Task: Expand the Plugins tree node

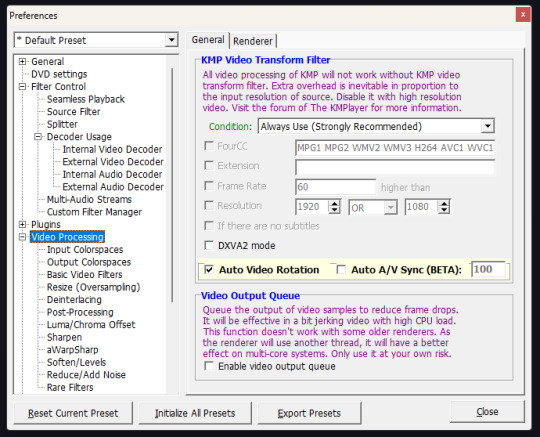Action: (x=22, y=225)
